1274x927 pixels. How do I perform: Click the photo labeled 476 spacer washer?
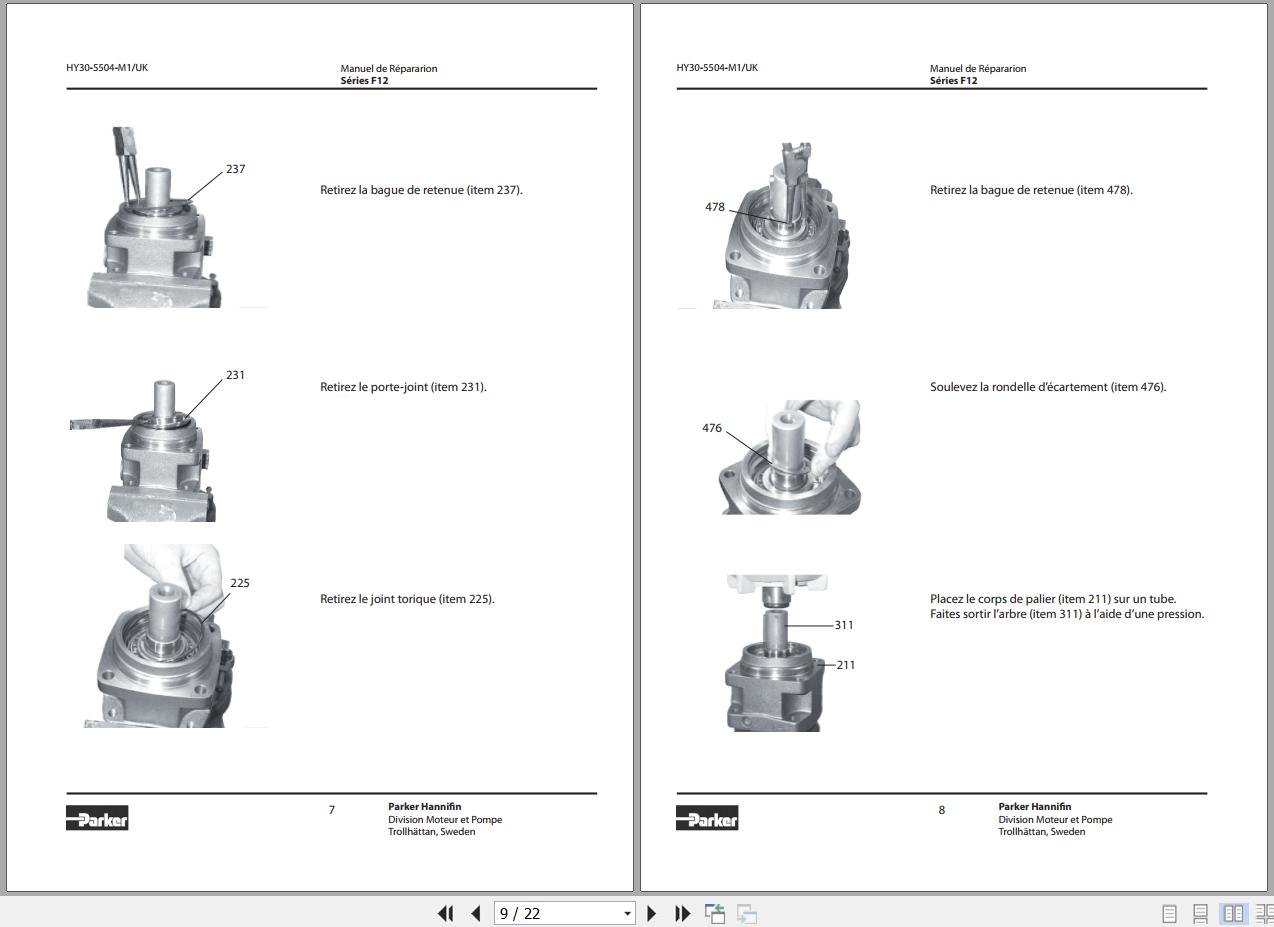(791, 458)
